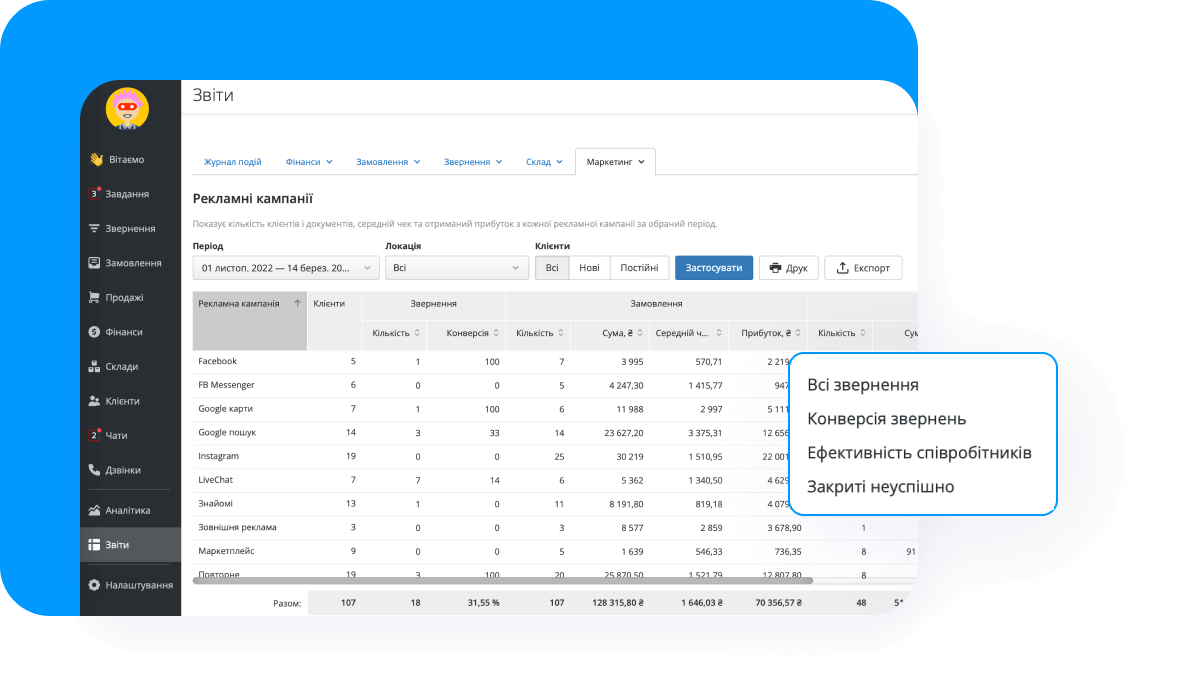Screen dimensions: 1198x688
Task: Select the Звернення icon in the sidebar
Action: tap(93, 228)
